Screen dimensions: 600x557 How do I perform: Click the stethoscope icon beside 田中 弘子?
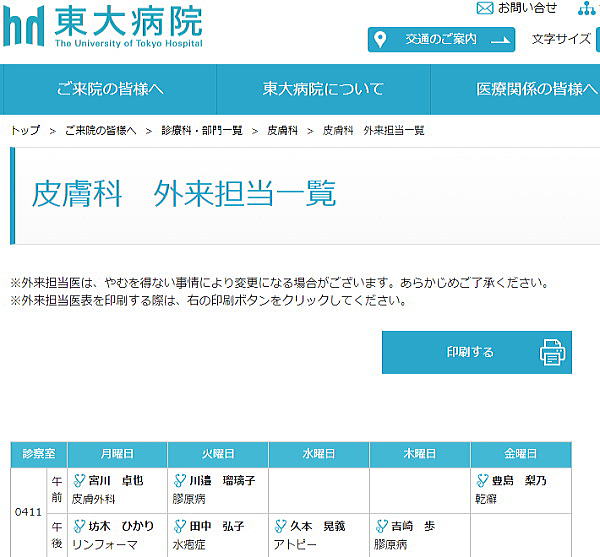coord(180,527)
